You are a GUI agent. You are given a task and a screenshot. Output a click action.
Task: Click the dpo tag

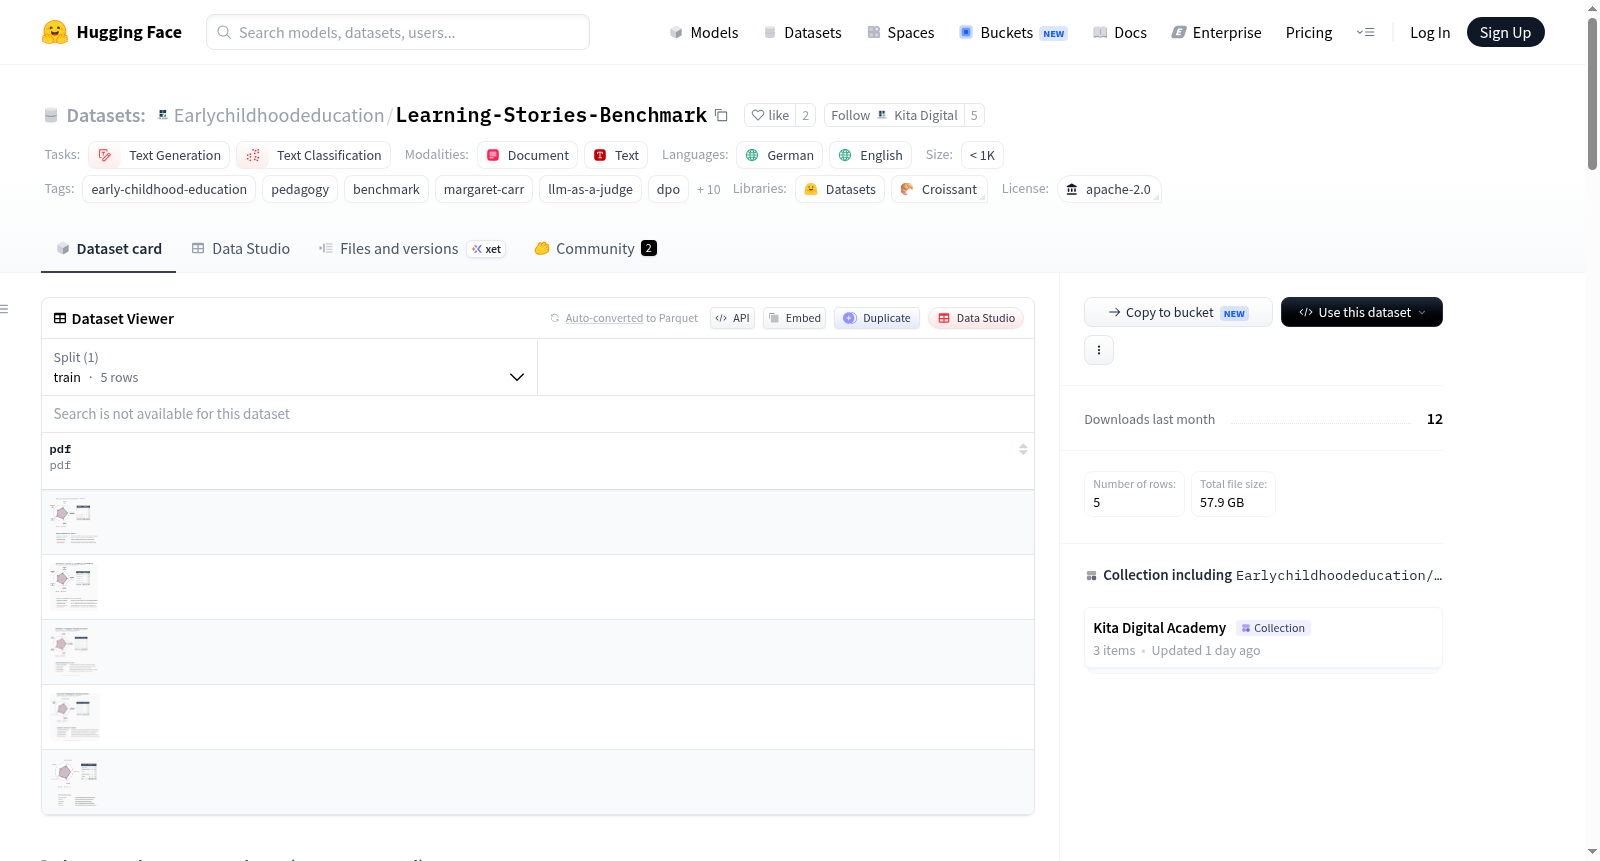(x=668, y=189)
